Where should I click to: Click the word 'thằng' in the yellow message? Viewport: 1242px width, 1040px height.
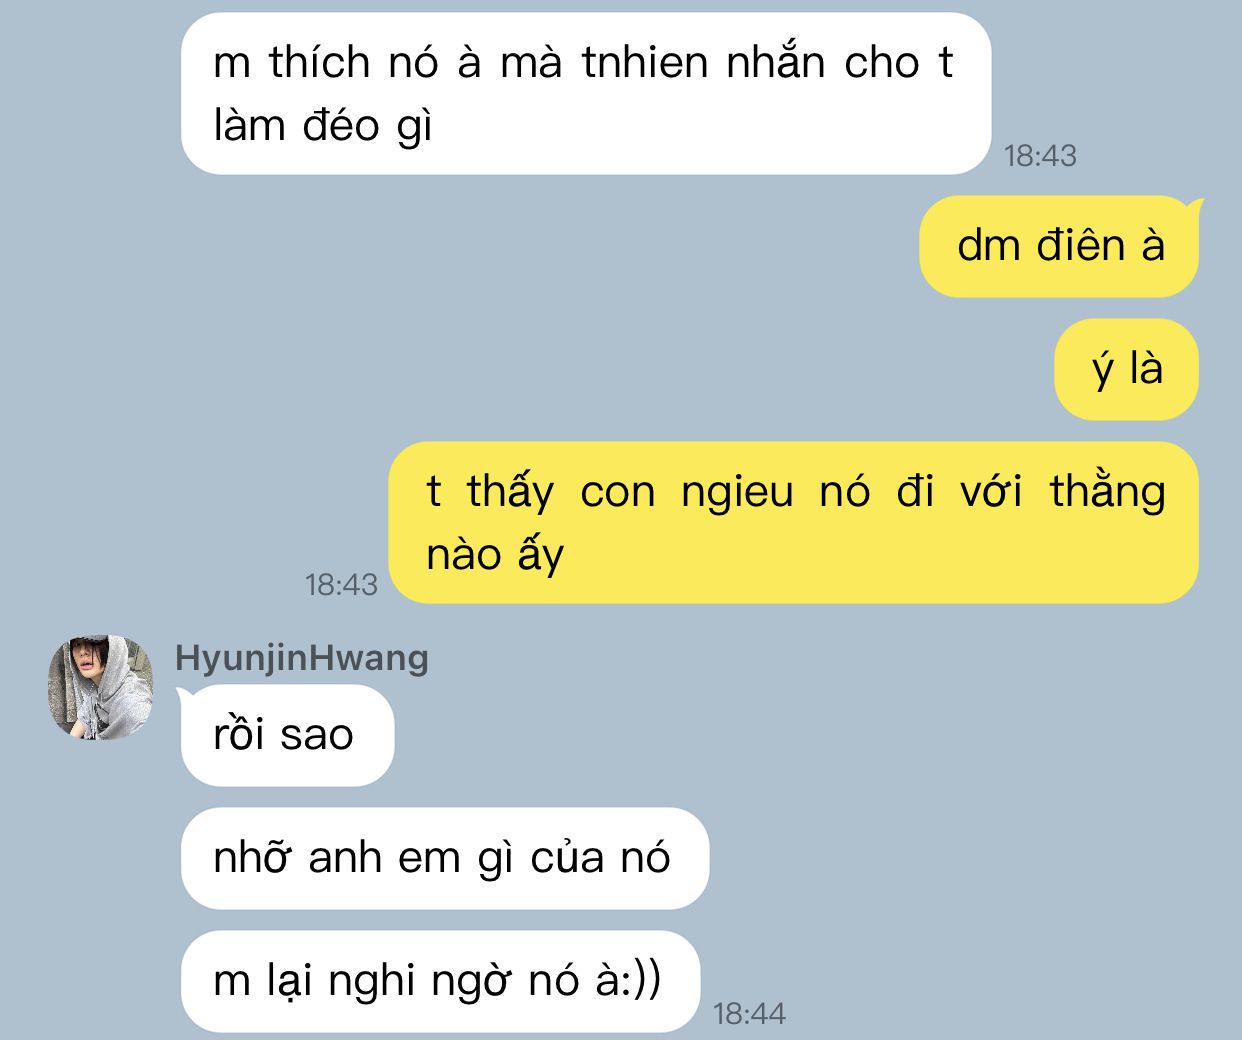click(x=1108, y=492)
